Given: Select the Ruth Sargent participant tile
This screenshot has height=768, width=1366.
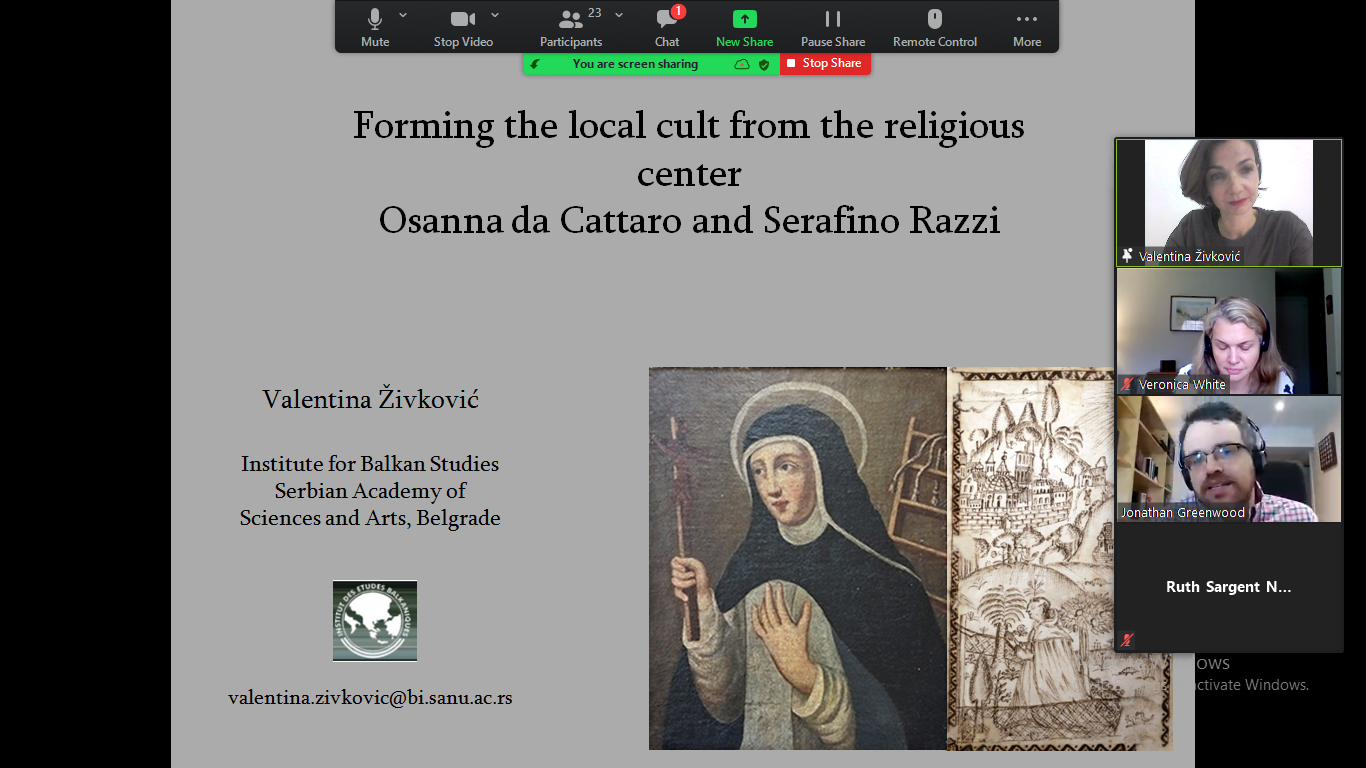Looking at the screenshot, I should 1228,588.
